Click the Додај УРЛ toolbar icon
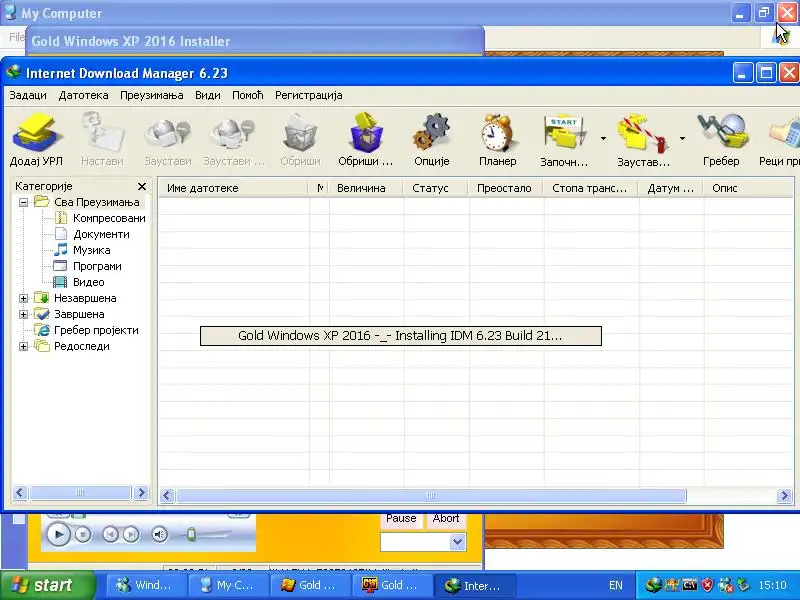 click(36, 139)
